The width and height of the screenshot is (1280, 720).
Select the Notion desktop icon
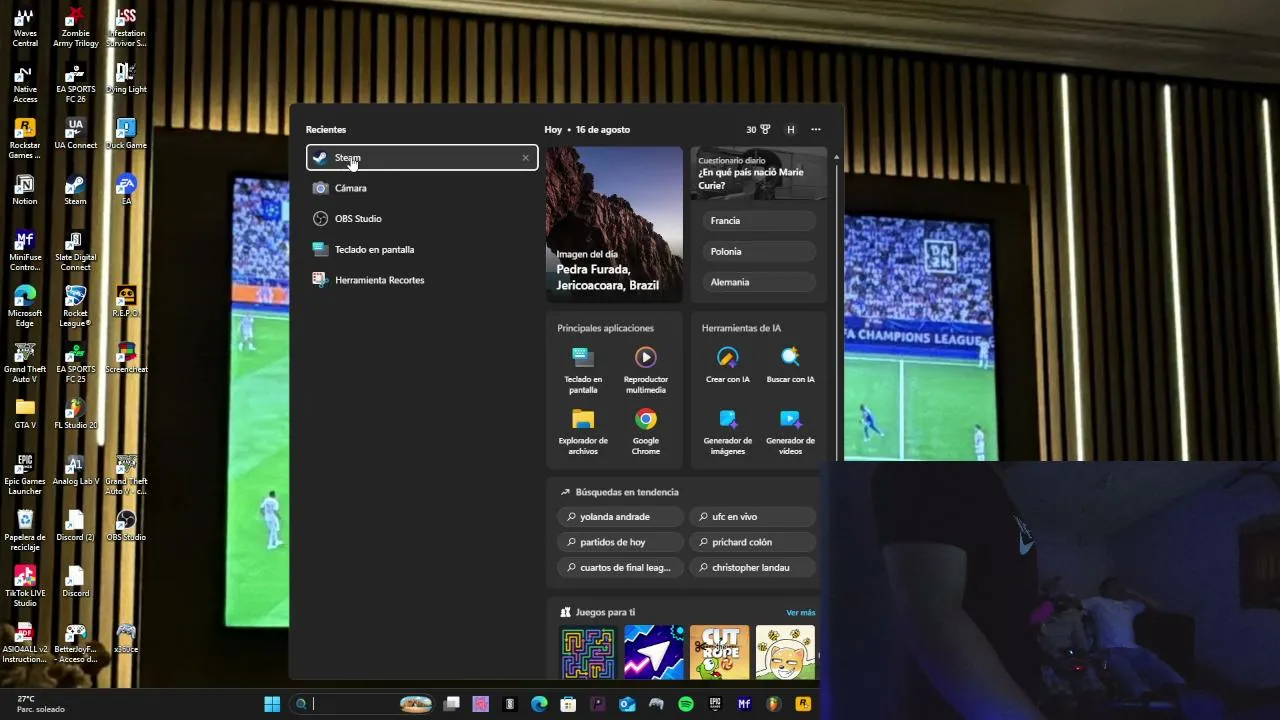coord(25,190)
